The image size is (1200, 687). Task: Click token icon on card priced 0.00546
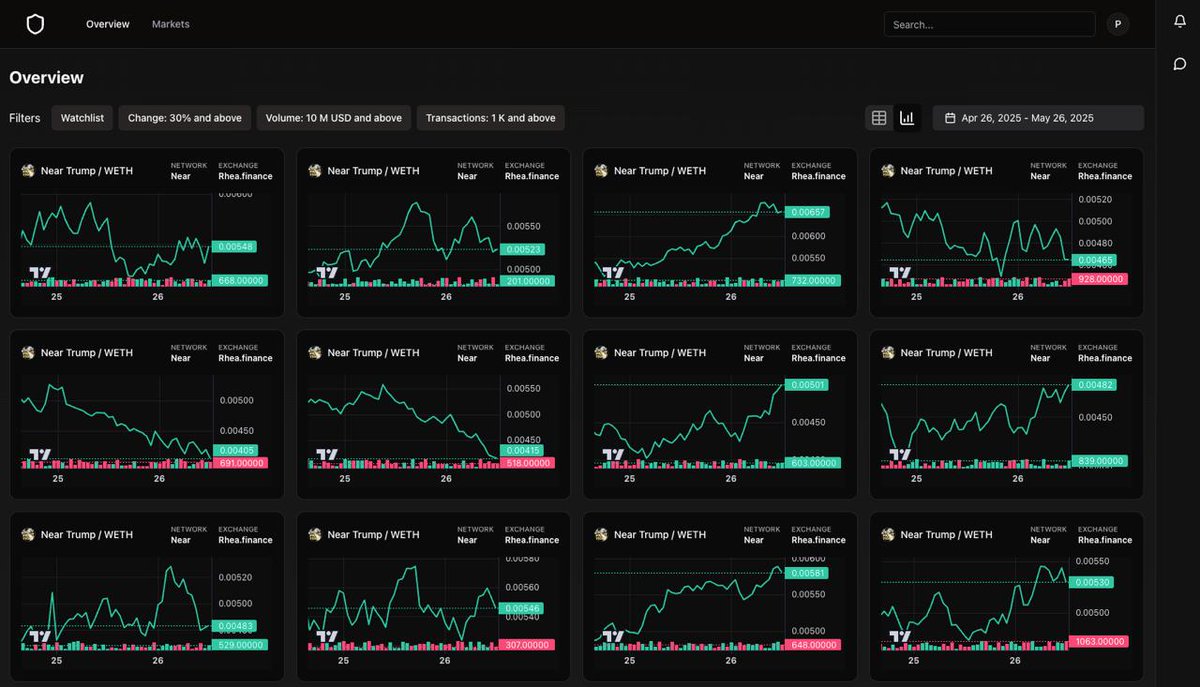click(x=315, y=535)
